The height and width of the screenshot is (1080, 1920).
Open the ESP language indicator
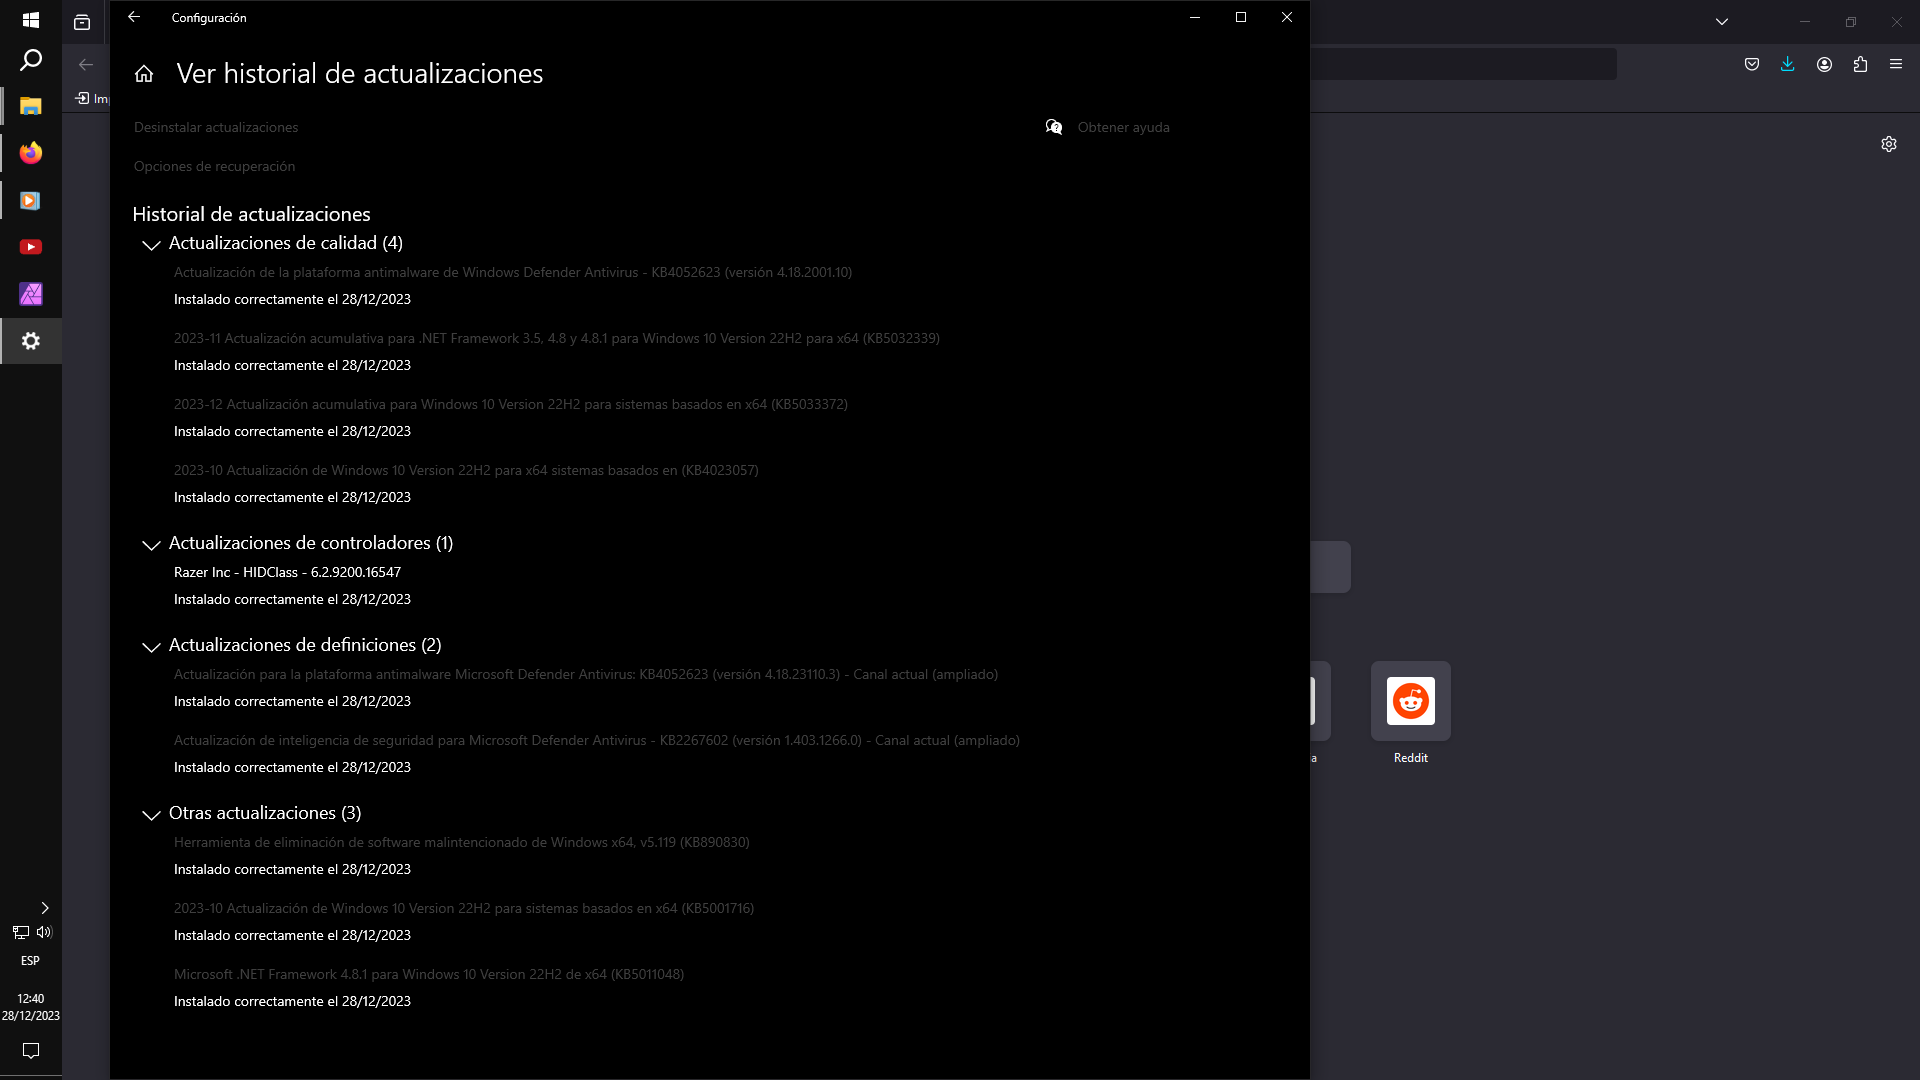point(31,961)
